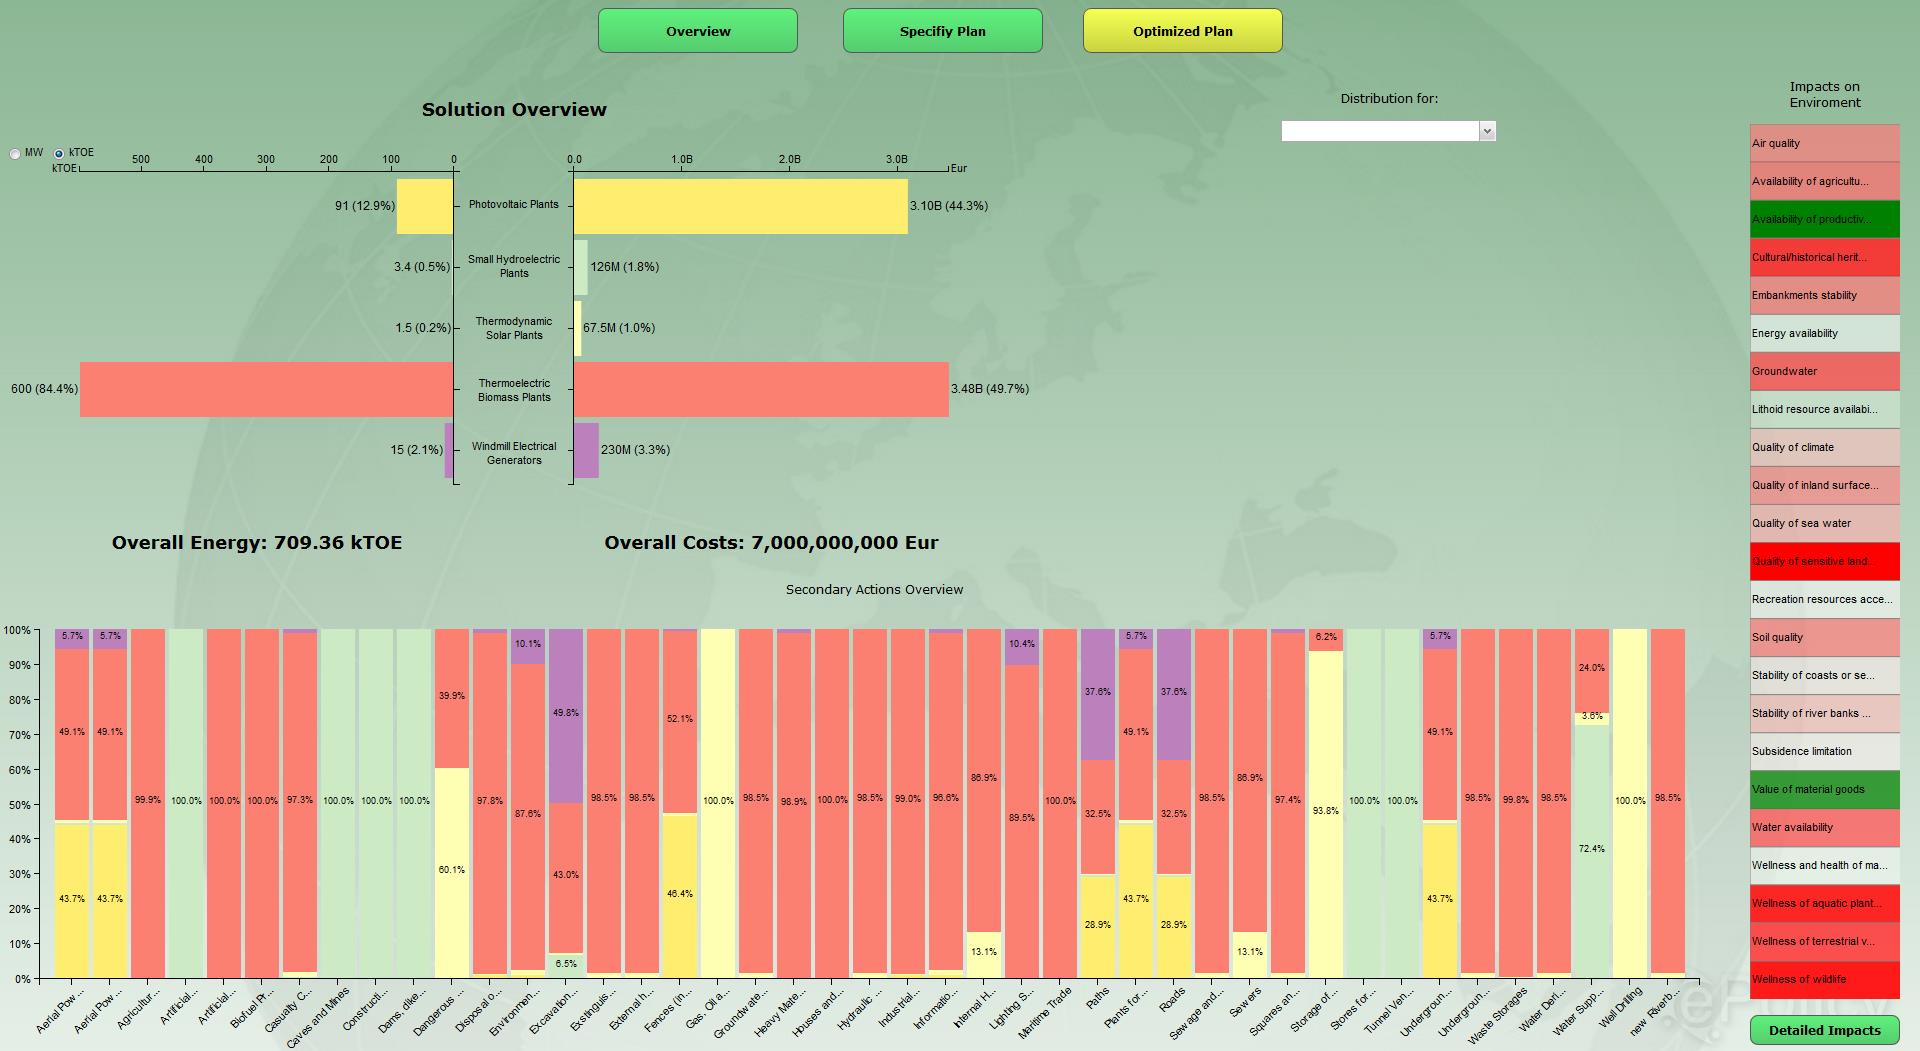Screen dimensions: 1920x1051
Task: Open Detailed Impacts
Action: pyautogui.click(x=1825, y=1030)
